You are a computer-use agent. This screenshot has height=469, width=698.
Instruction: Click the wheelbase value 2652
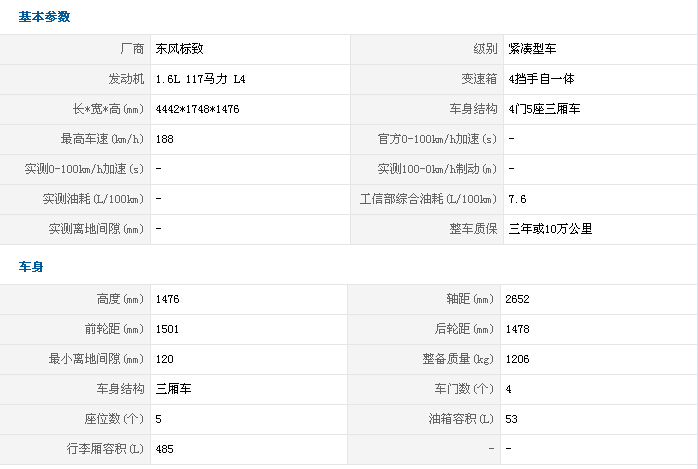517,299
